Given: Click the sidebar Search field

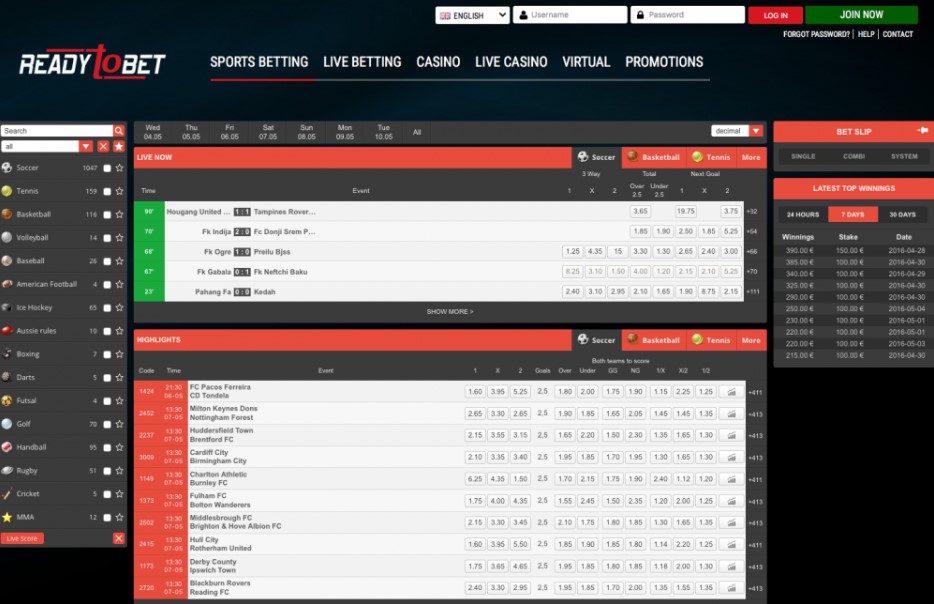Looking at the screenshot, I should click(57, 131).
